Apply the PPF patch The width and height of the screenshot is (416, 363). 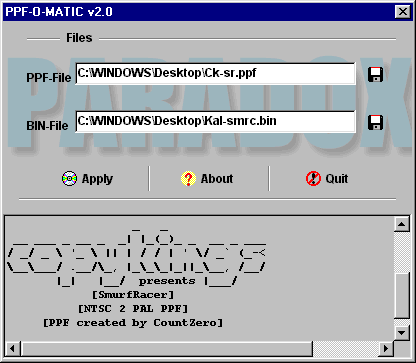point(87,179)
